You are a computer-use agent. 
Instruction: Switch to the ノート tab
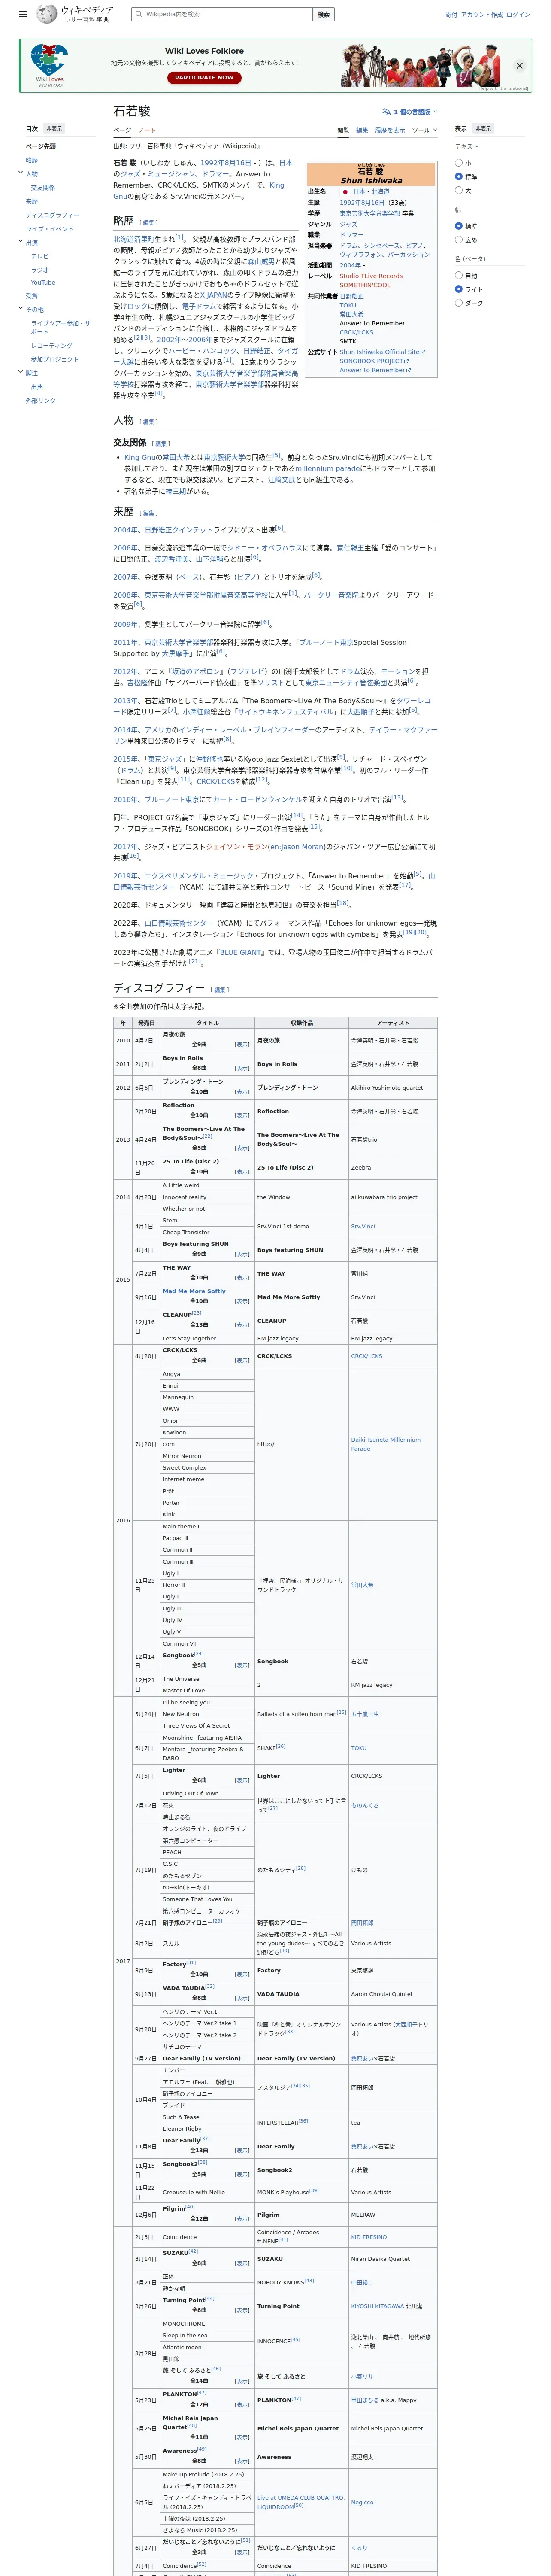[x=147, y=130]
